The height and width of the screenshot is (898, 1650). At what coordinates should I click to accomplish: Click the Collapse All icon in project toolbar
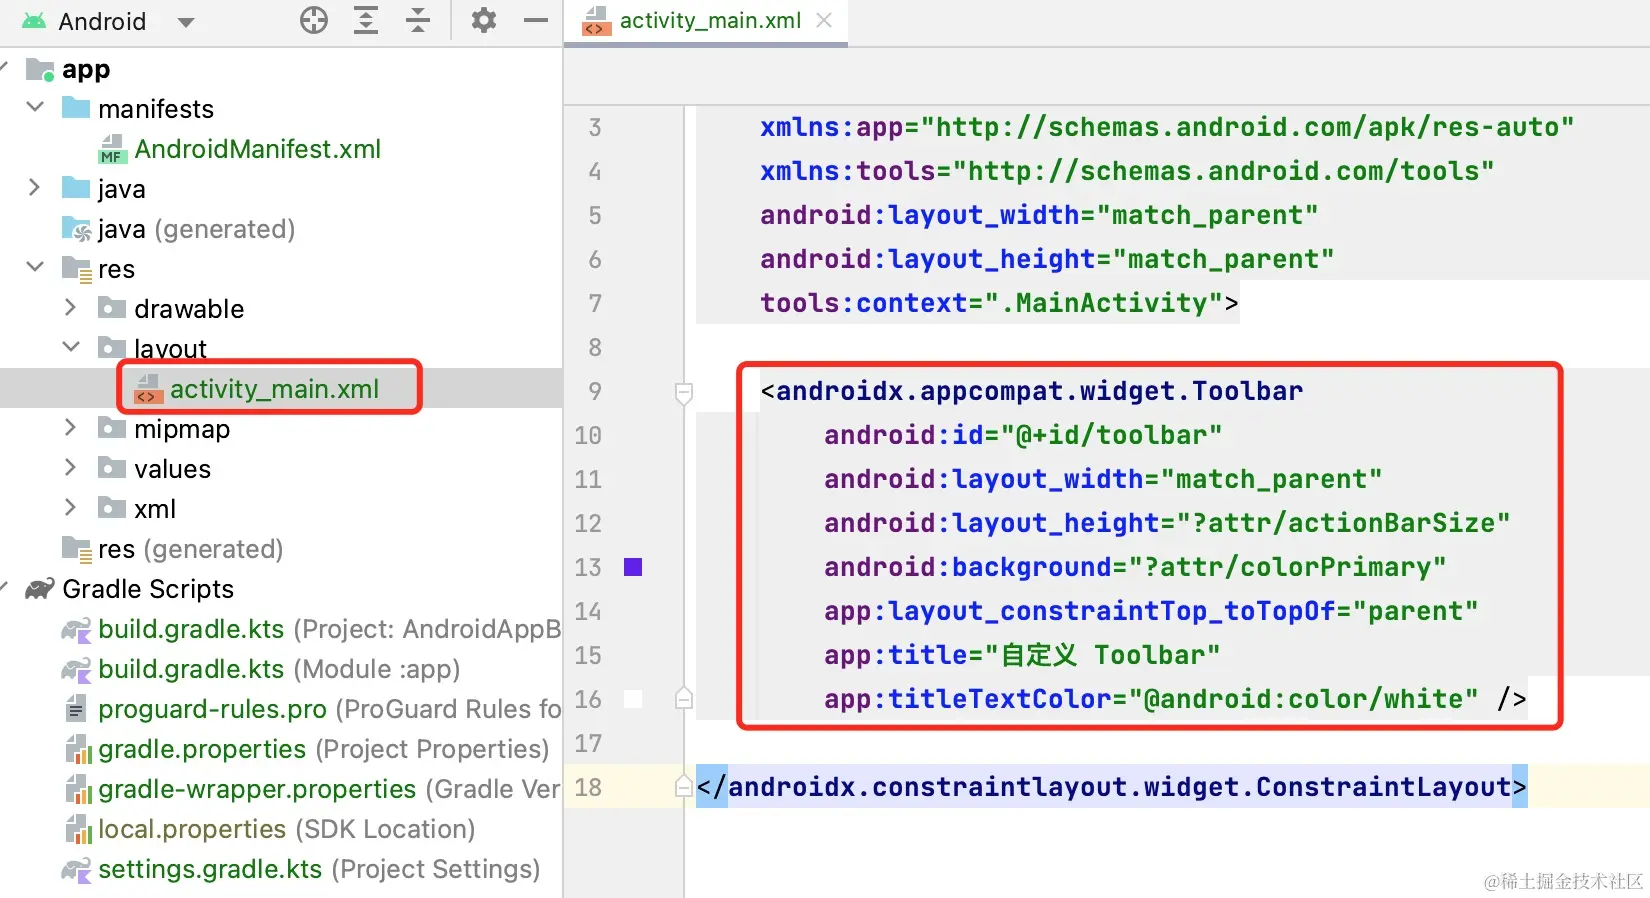(418, 20)
